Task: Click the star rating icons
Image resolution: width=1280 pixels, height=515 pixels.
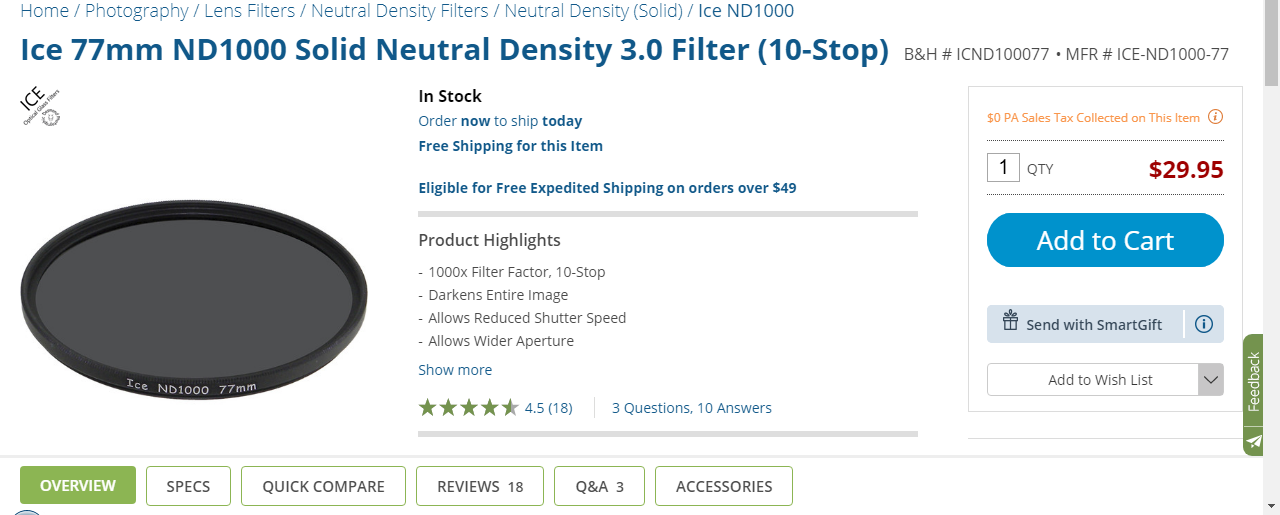Action: click(468, 408)
